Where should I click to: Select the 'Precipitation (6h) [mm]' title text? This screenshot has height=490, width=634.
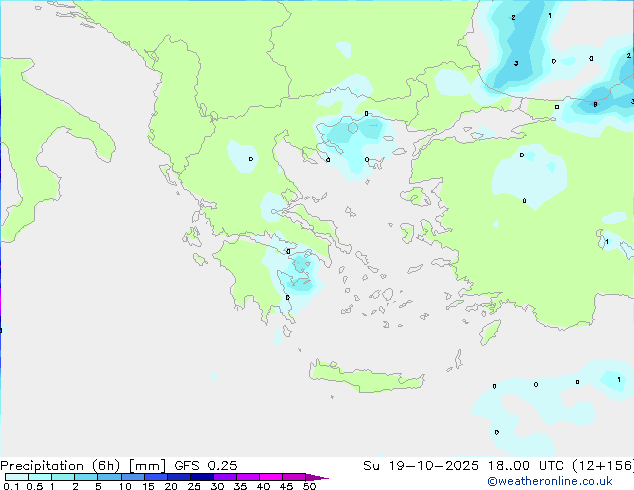pyautogui.click(x=83, y=466)
